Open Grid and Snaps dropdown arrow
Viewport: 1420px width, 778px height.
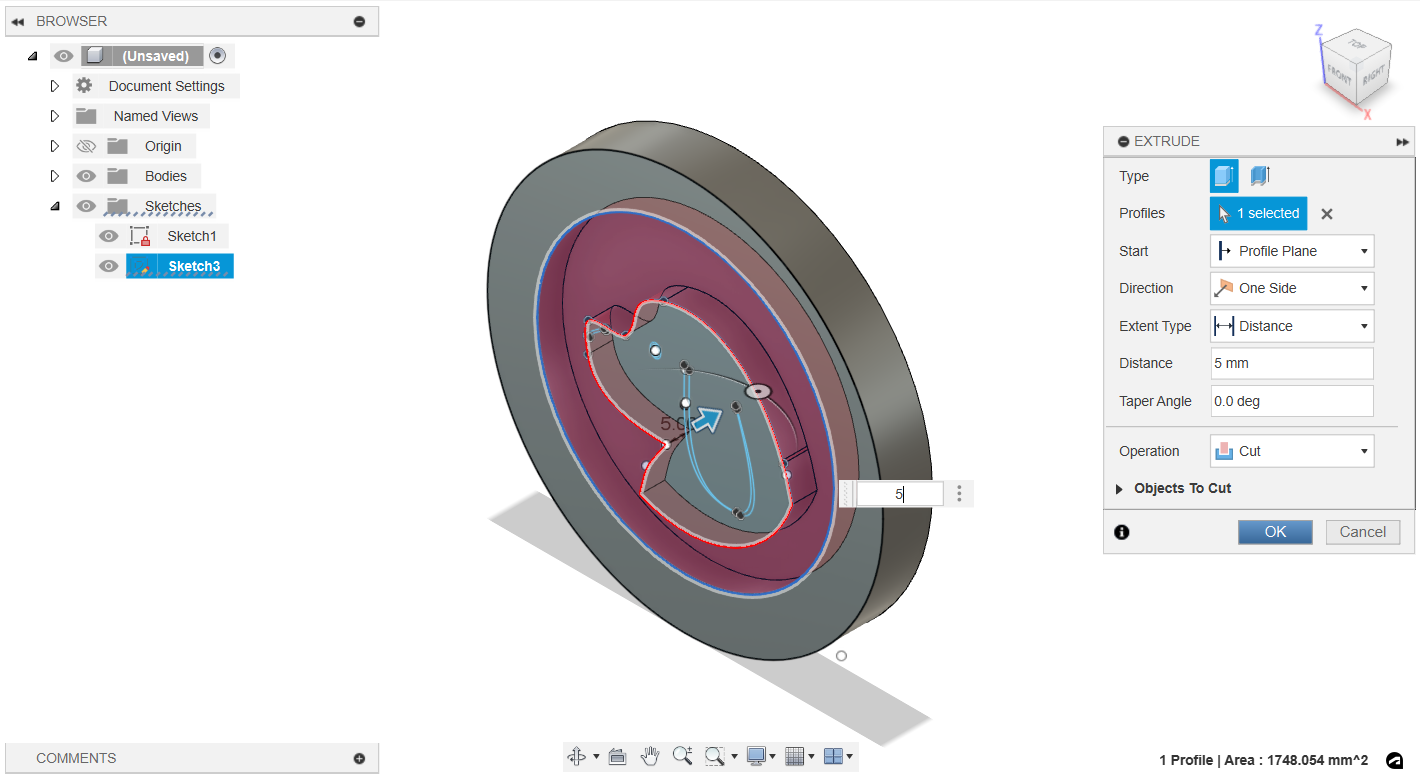coord(811,757)
